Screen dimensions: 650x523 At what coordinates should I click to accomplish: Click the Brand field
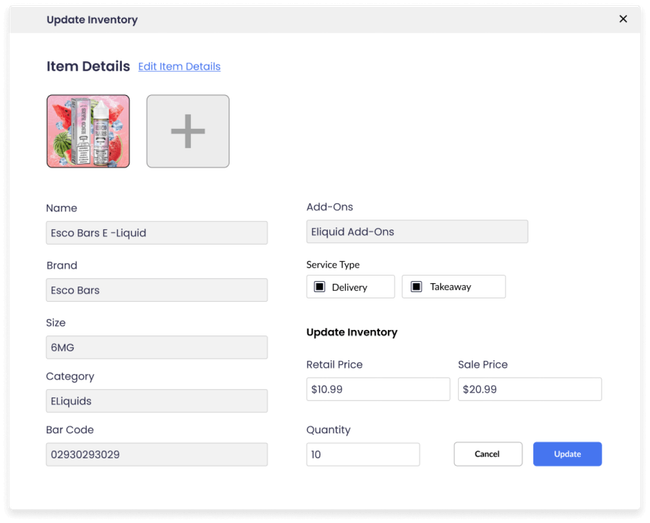[x=157, y=290]
